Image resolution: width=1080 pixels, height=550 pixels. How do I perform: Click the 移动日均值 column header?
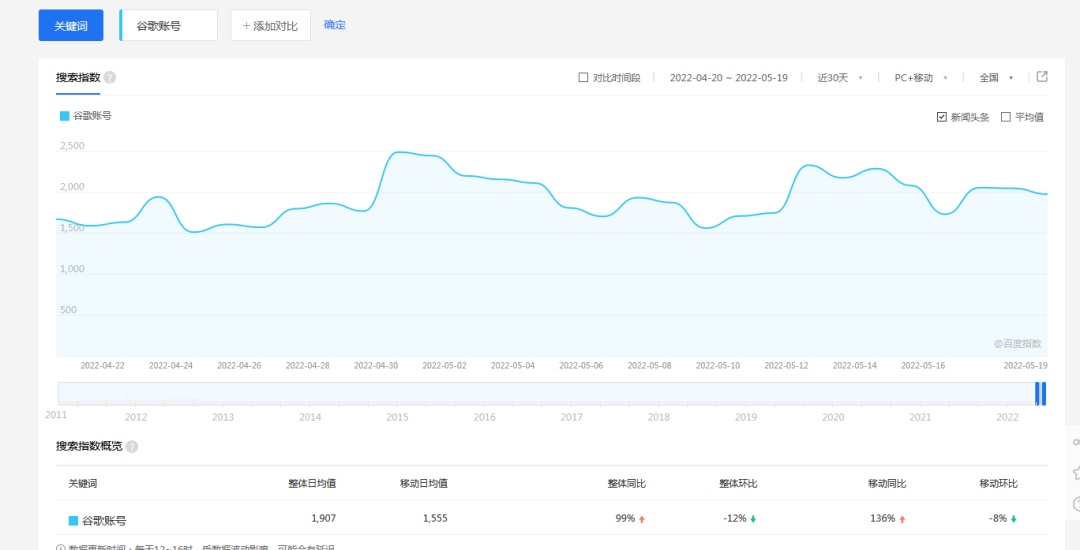pos(424,483)
